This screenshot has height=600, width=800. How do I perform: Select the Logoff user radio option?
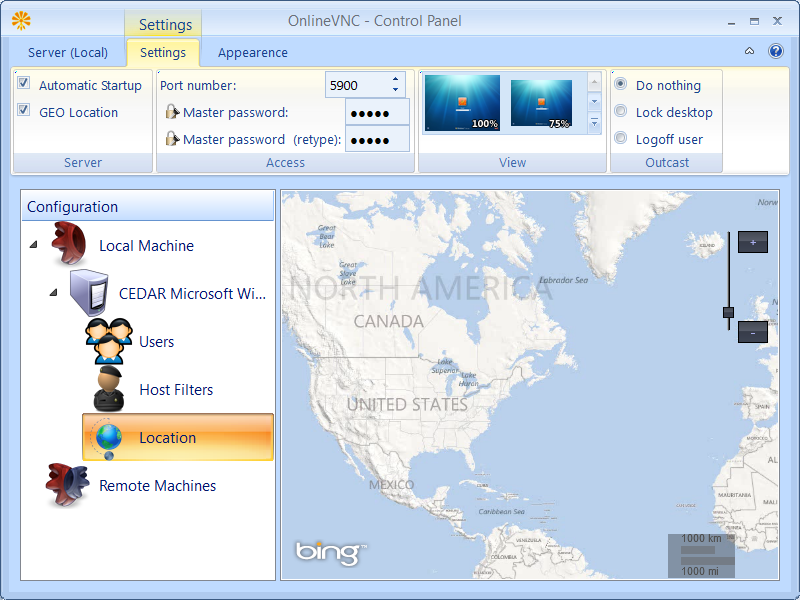pos(620,138)
